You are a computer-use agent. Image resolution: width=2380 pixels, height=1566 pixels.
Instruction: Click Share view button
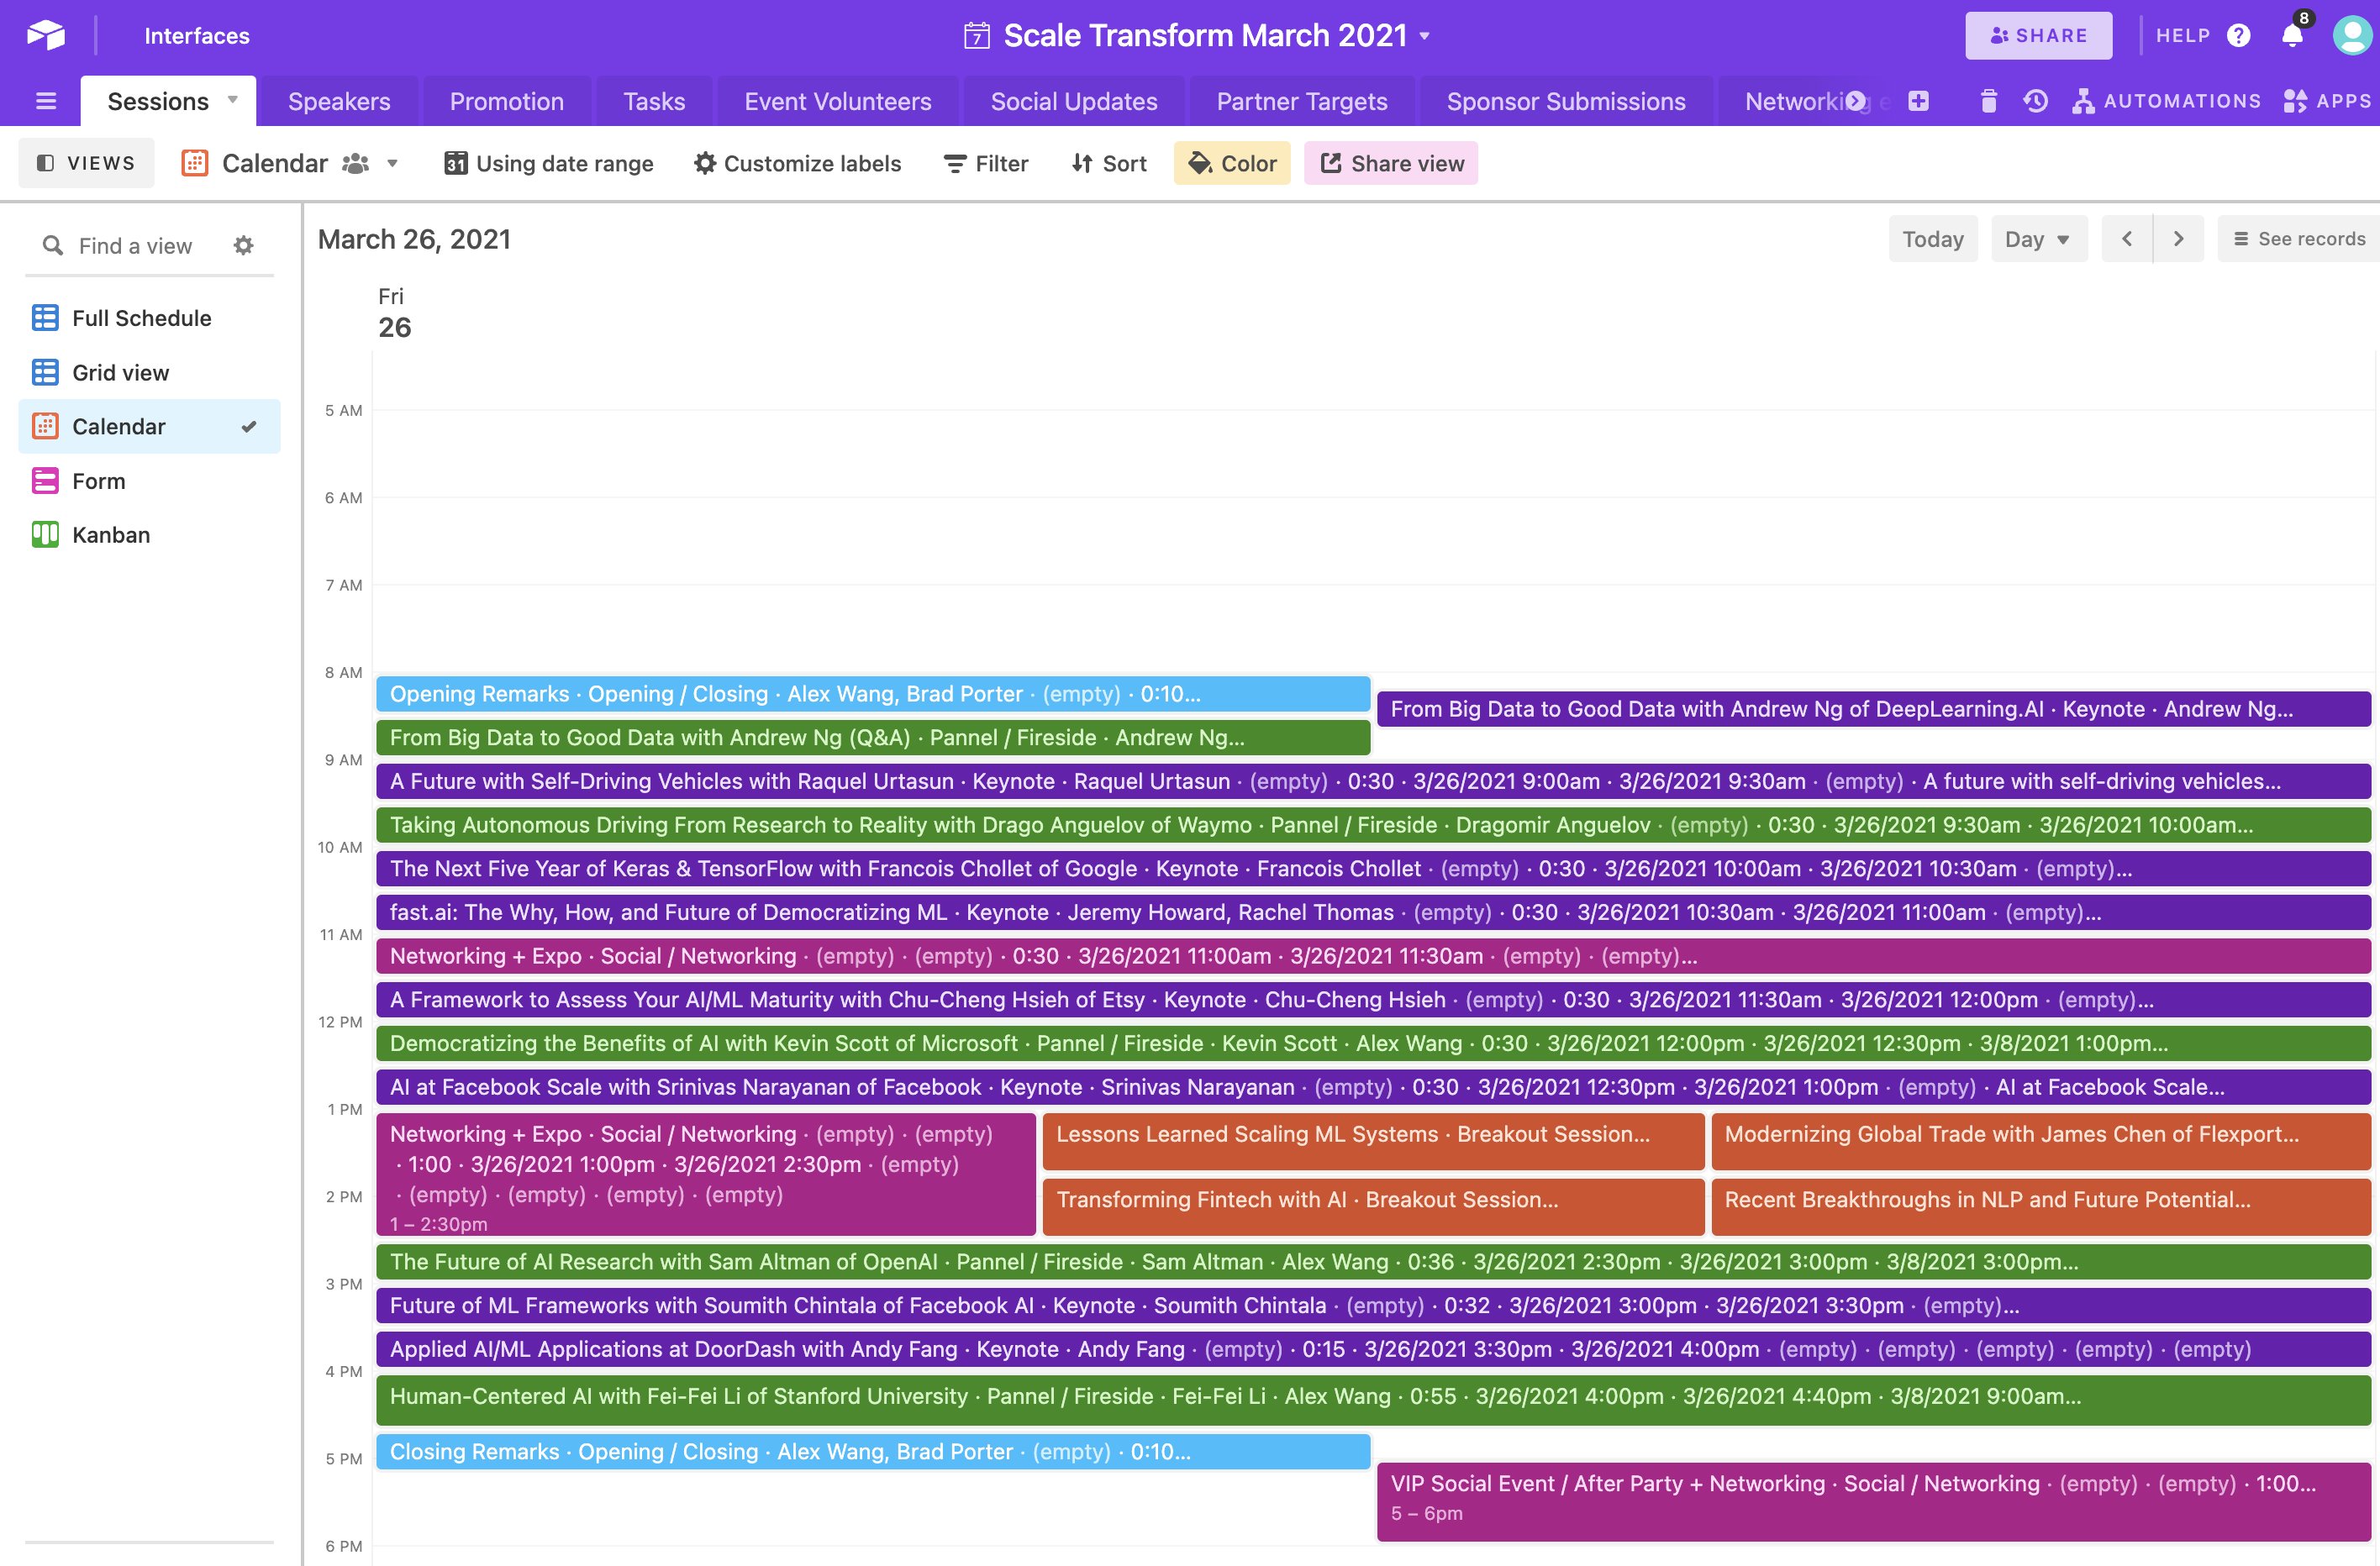1391,163
